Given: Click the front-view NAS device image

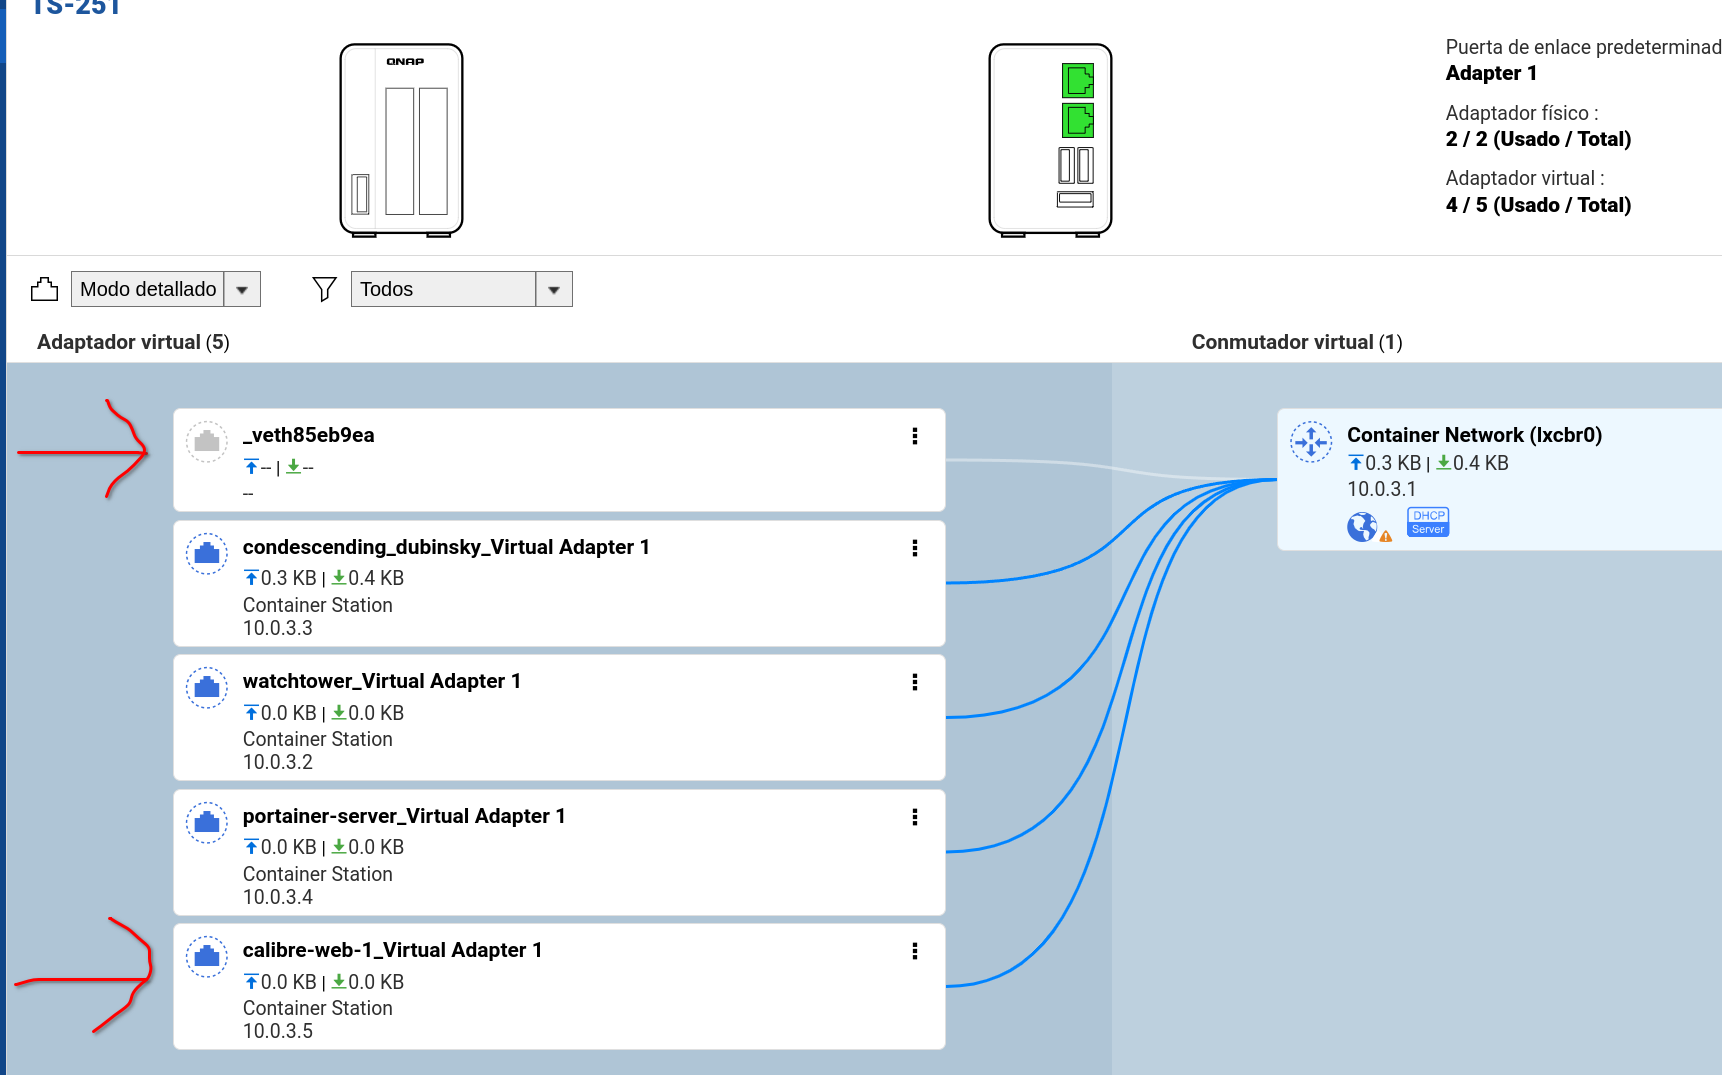Looking at the screenshot, I should pos(401,140).
